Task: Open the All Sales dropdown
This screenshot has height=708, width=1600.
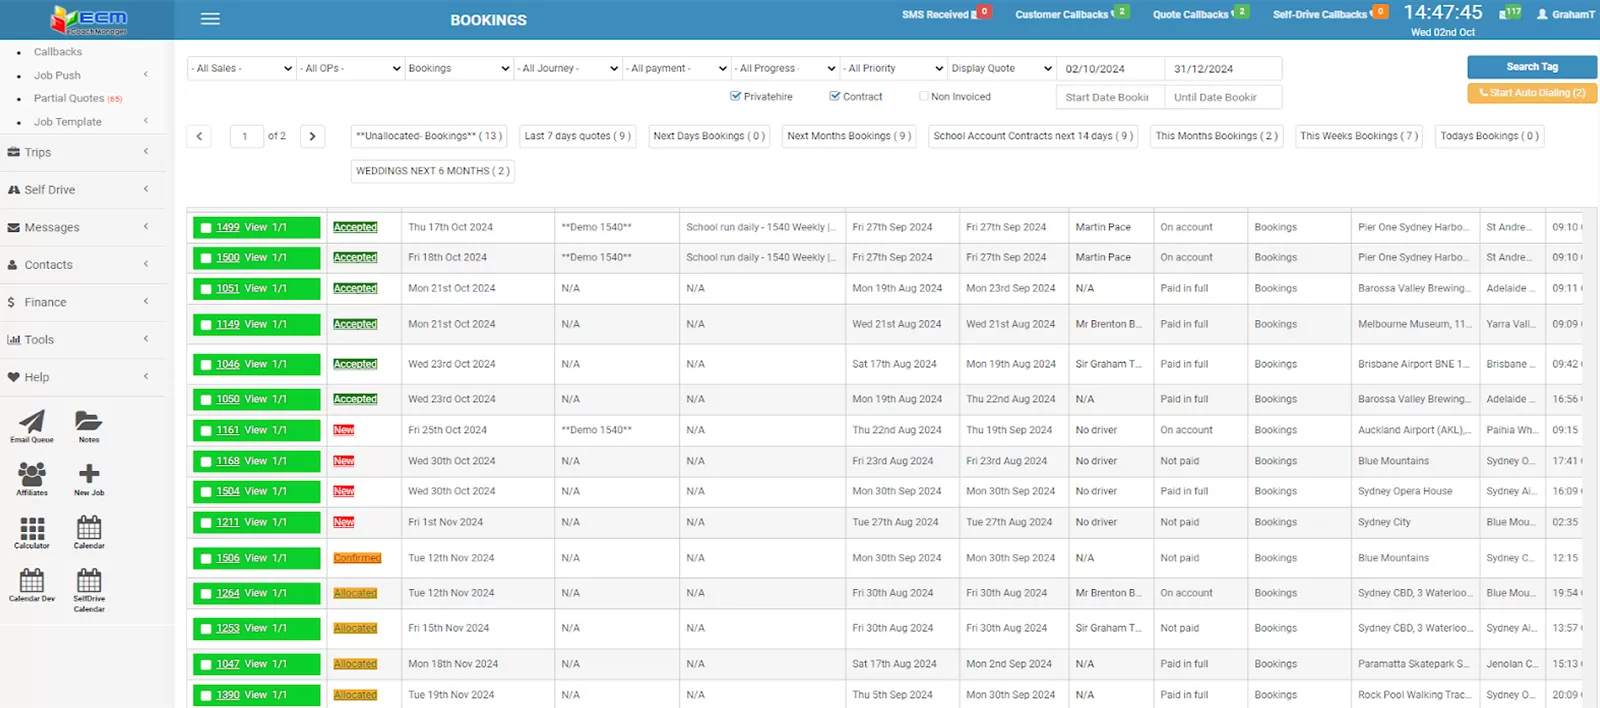Action: pyautogui.click(x=241, y=68)
